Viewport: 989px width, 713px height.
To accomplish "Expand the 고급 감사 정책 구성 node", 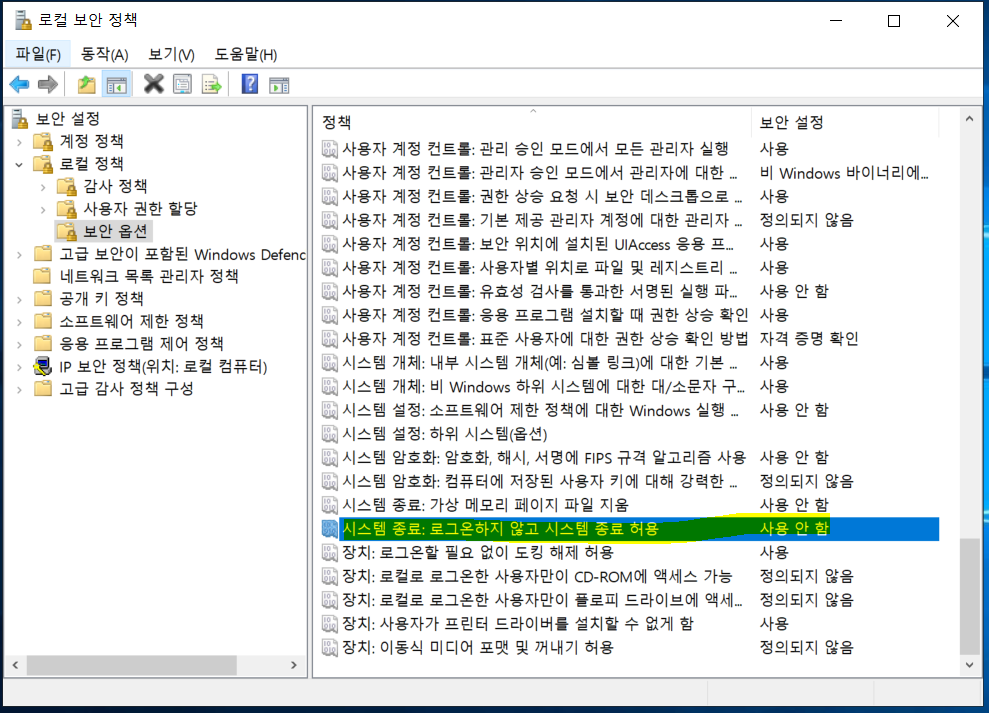I will (20, 389).
